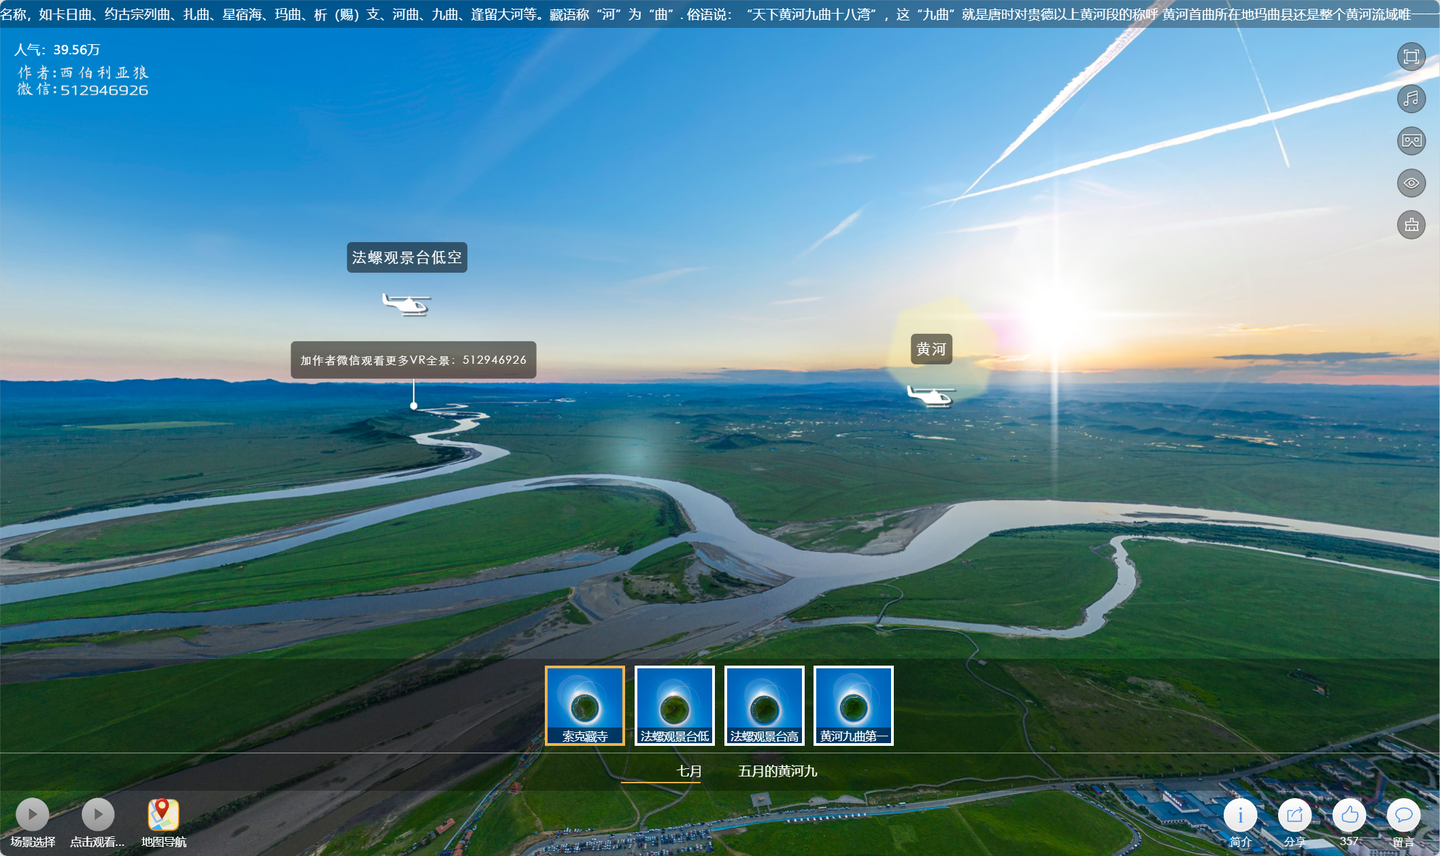This screenshot has height=856, width=1440.
Task: Switch to the 七月 tab
Action: [x=689, y=771]
